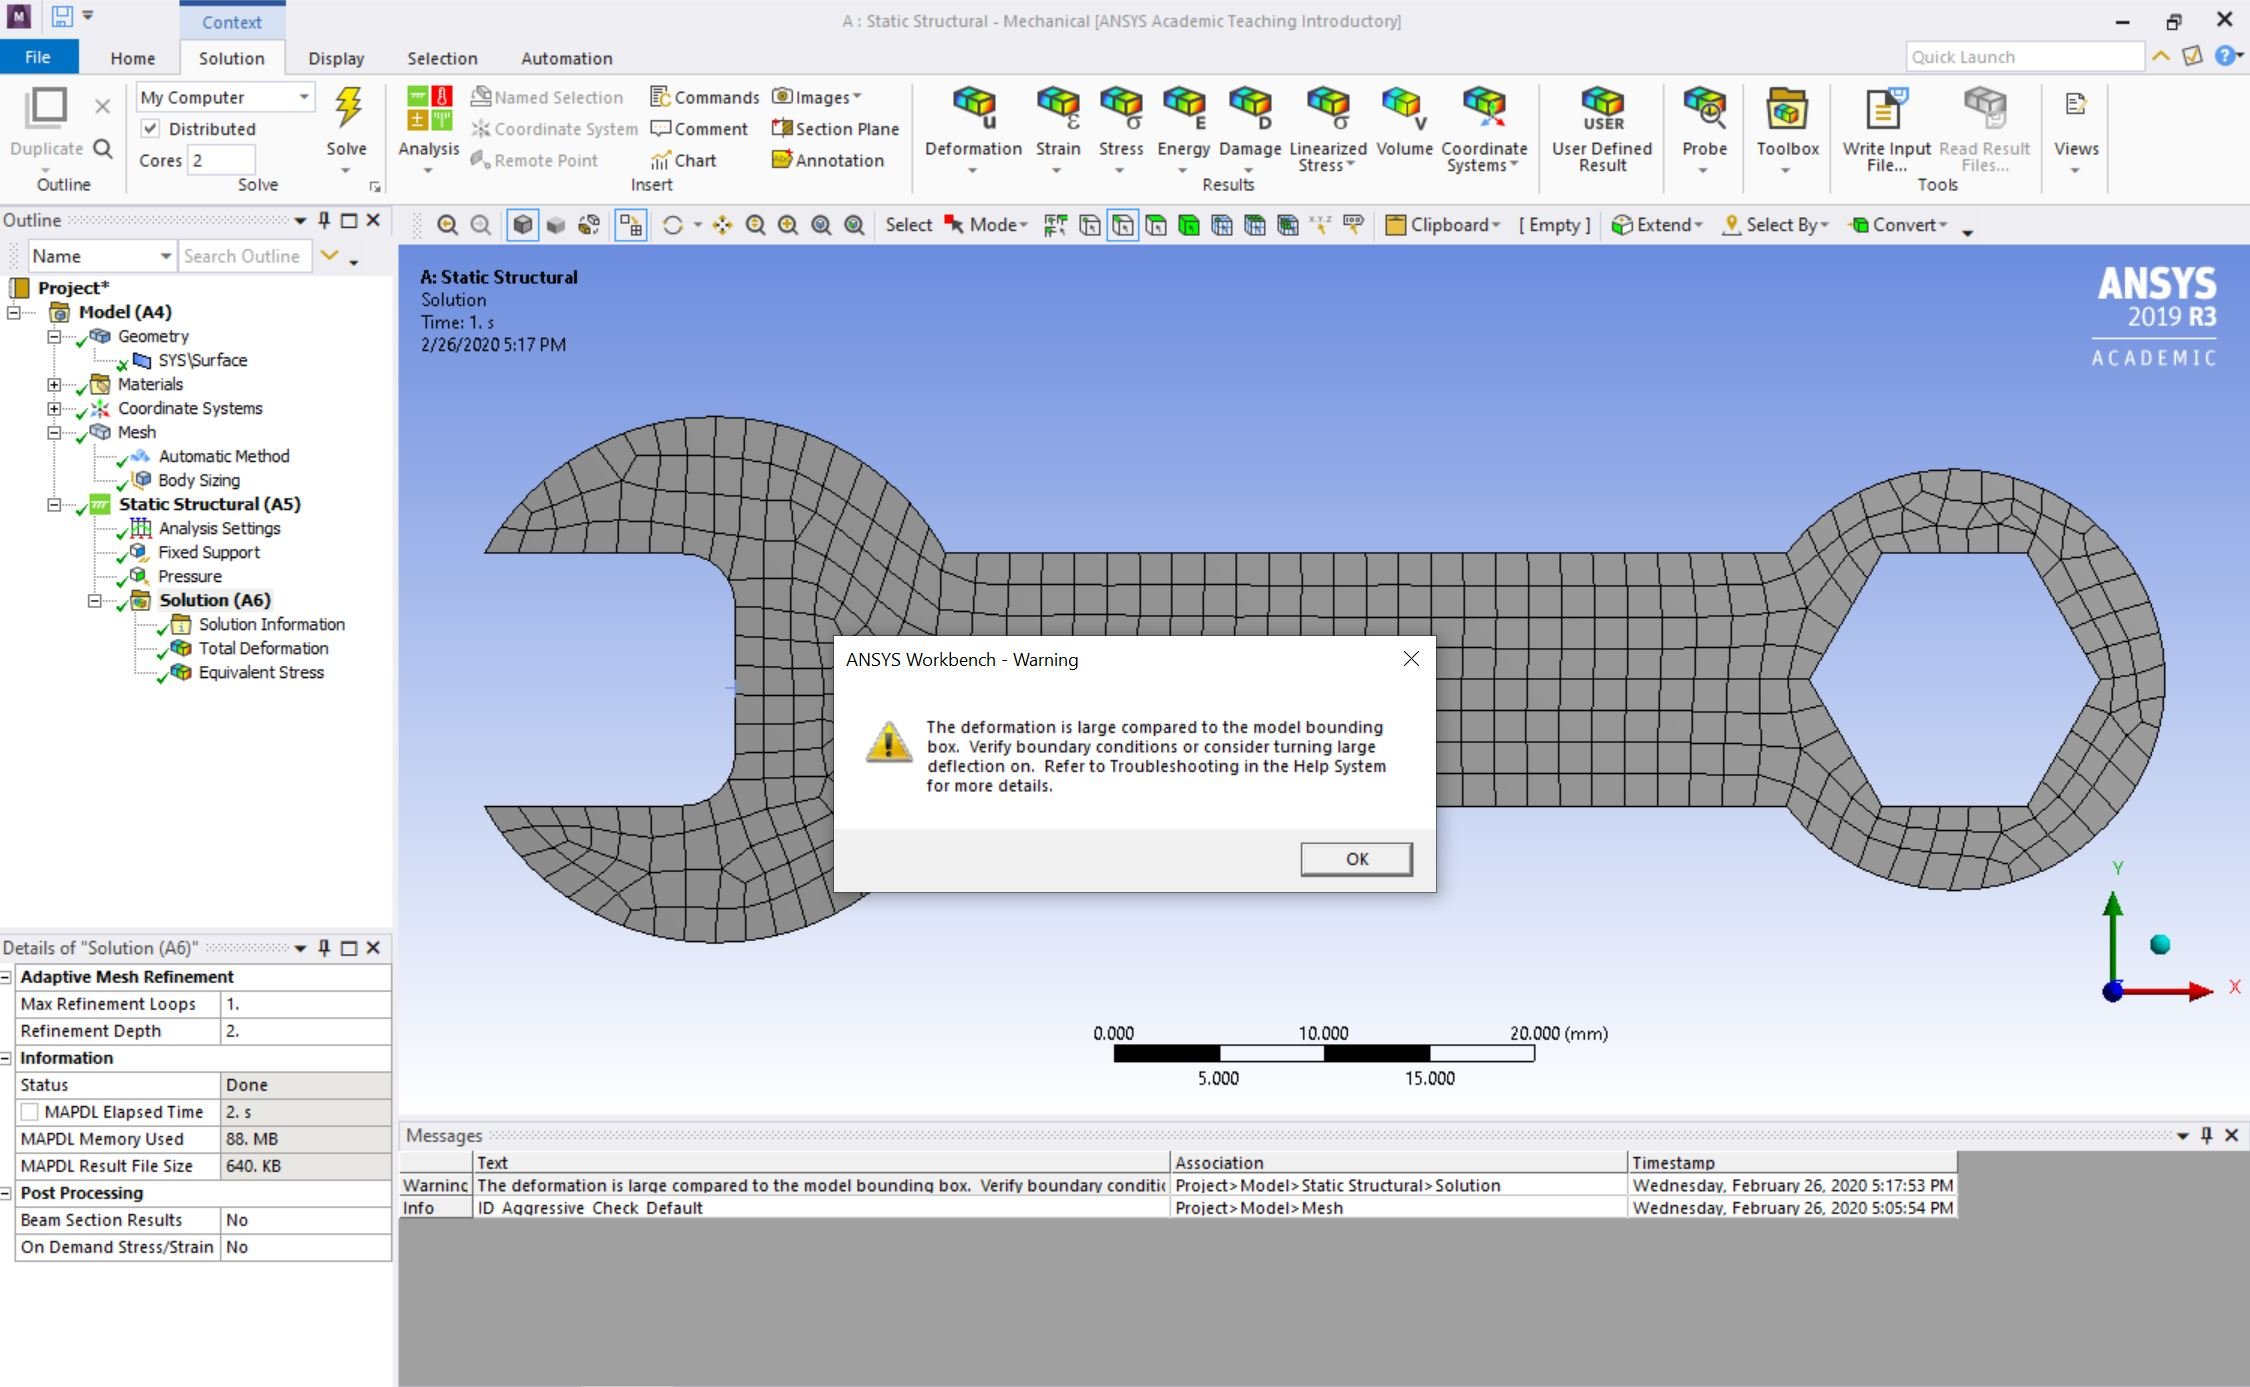Click Write Input File icon
2250x1387 pixels.
click(x=1886, y=107)
